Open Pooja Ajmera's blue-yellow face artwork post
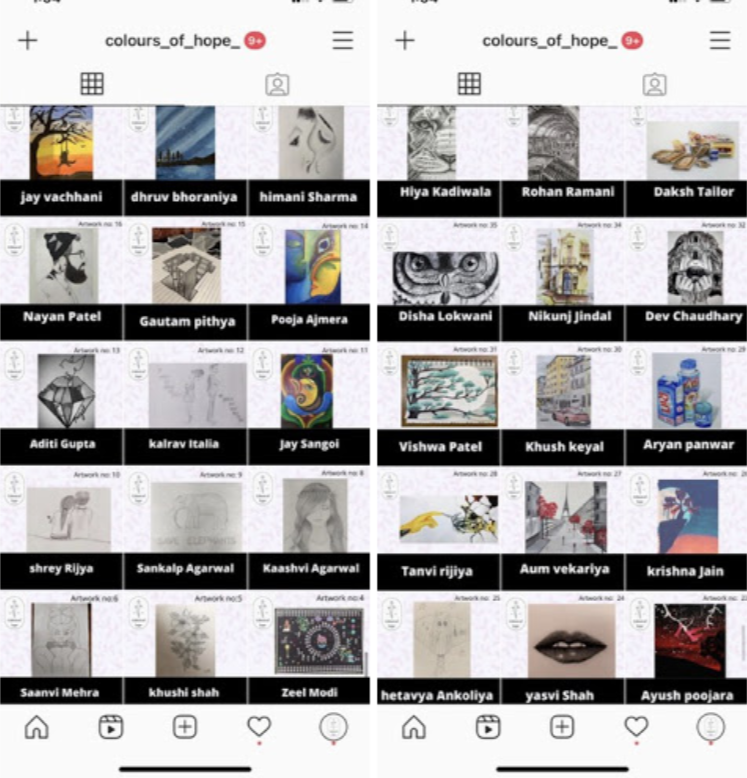Viewport: 747px width, 778px height. click(309, 279)
